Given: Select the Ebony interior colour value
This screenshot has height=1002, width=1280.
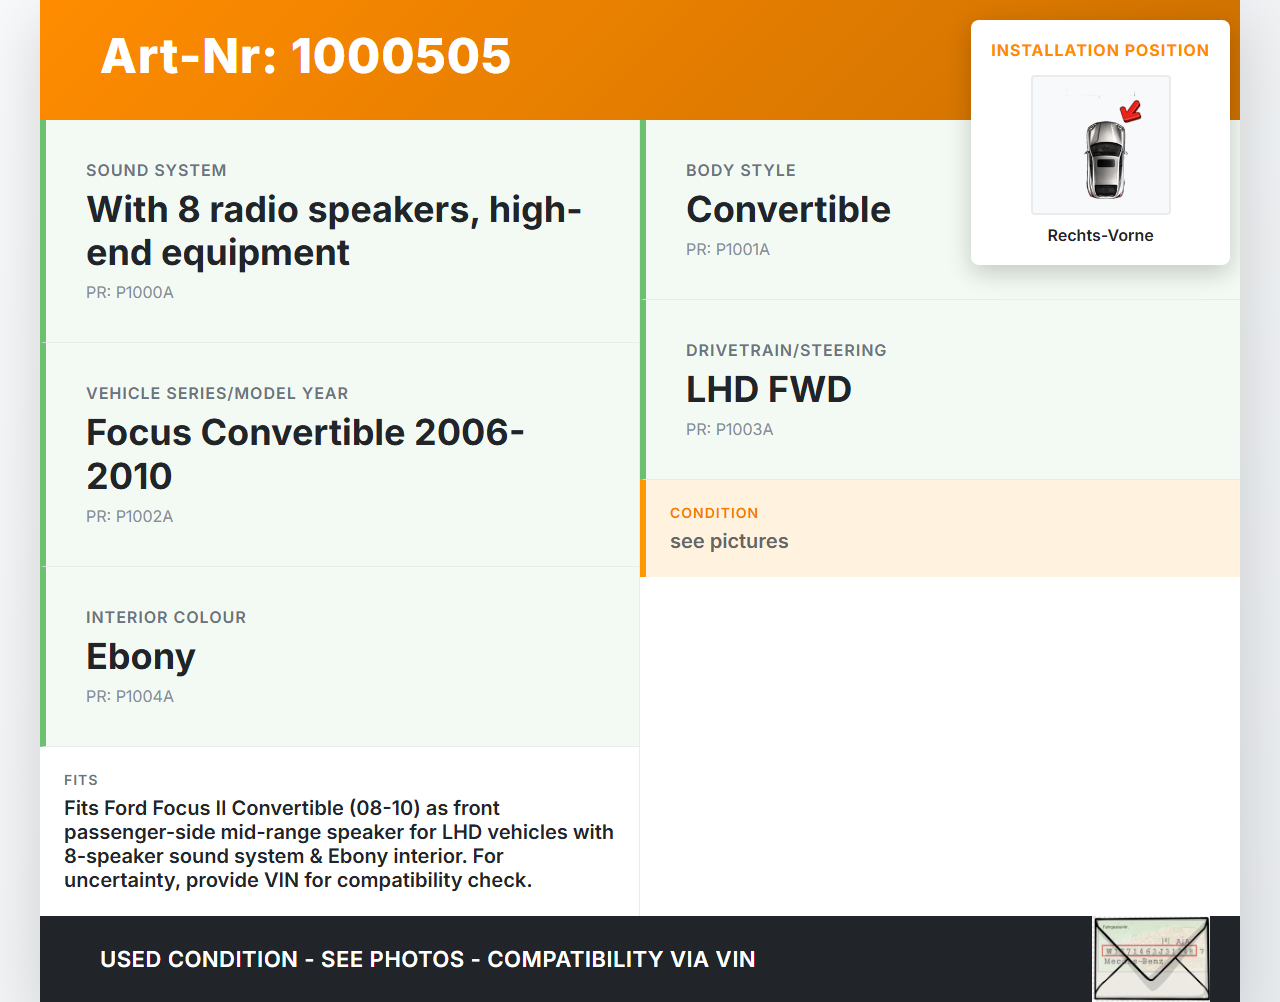Looking at the screenshot, I should coord(141,657).
